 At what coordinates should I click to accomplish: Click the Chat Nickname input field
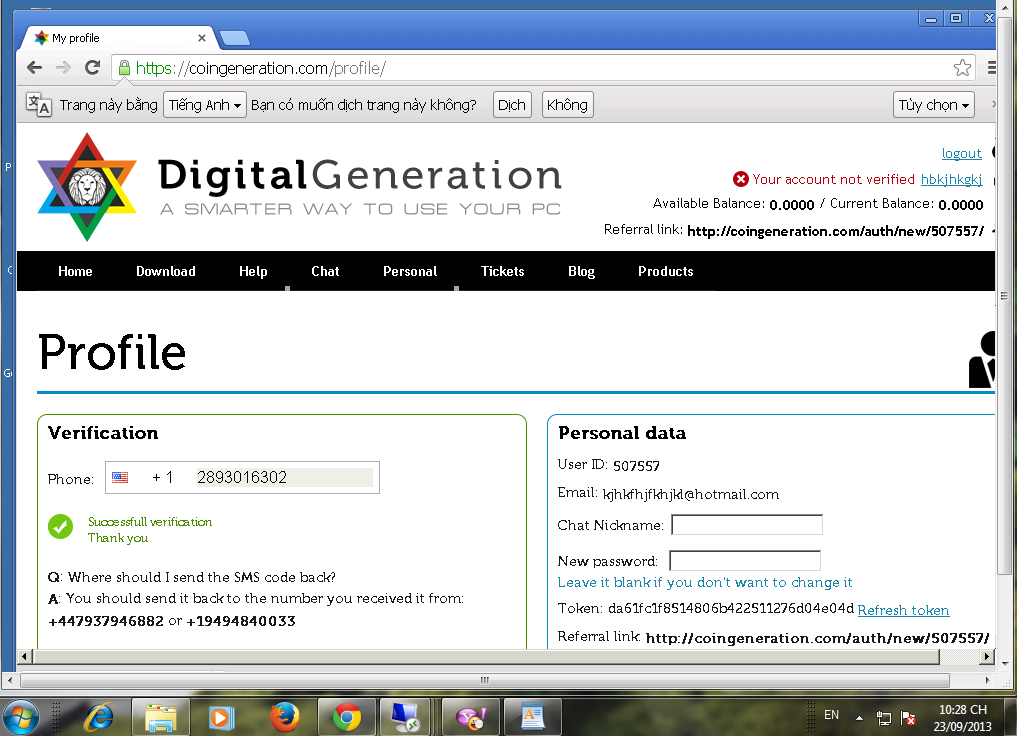(747, 525)
